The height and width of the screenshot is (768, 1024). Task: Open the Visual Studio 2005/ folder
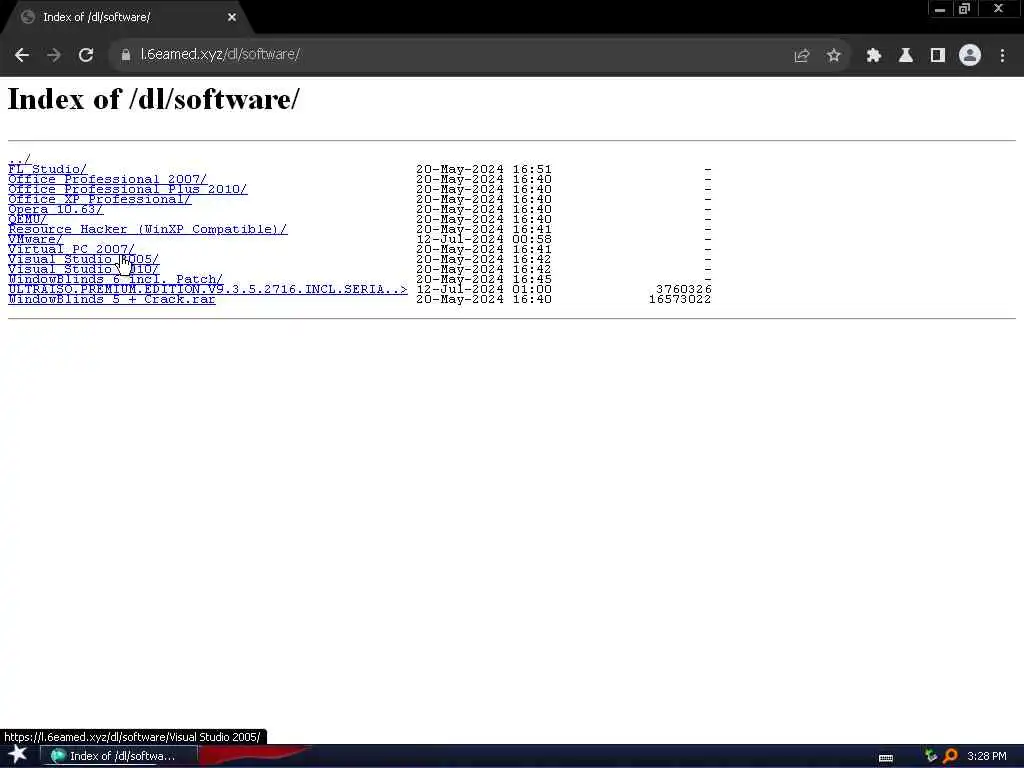pyautogui.click(x=83, y=259)
